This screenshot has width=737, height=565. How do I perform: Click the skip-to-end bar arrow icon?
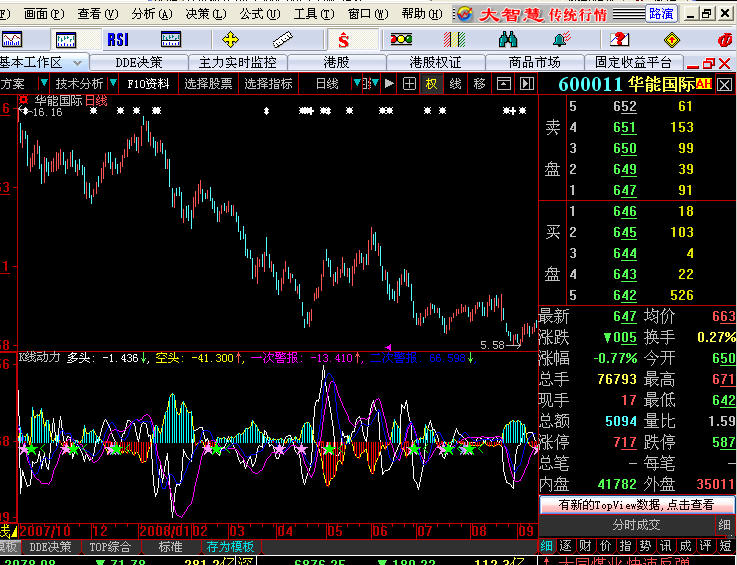pos(527,84)
